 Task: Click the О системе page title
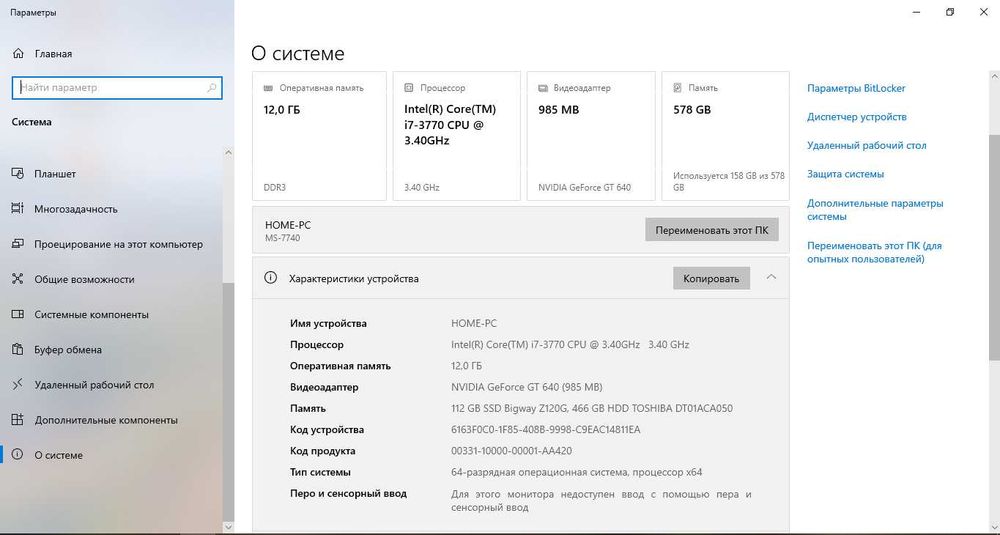[x=298, y=53]
